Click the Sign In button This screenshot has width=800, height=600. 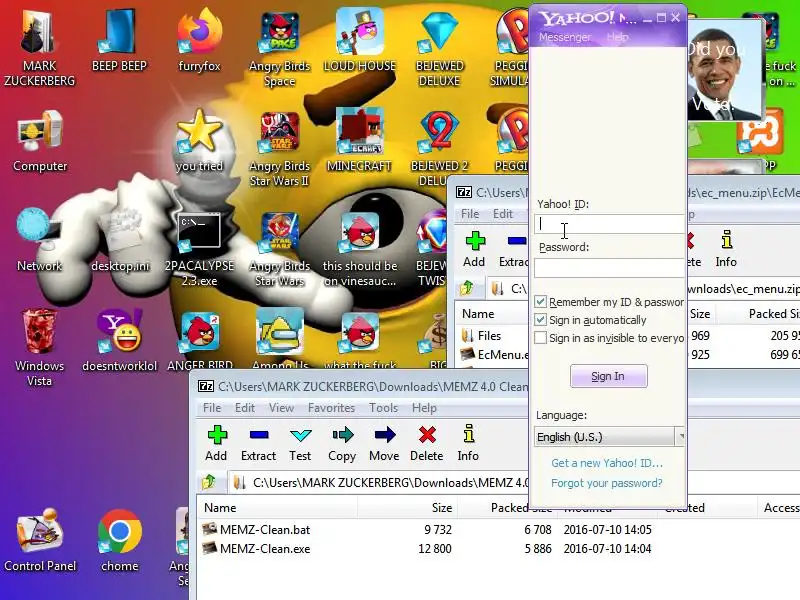tap(608, 376)
